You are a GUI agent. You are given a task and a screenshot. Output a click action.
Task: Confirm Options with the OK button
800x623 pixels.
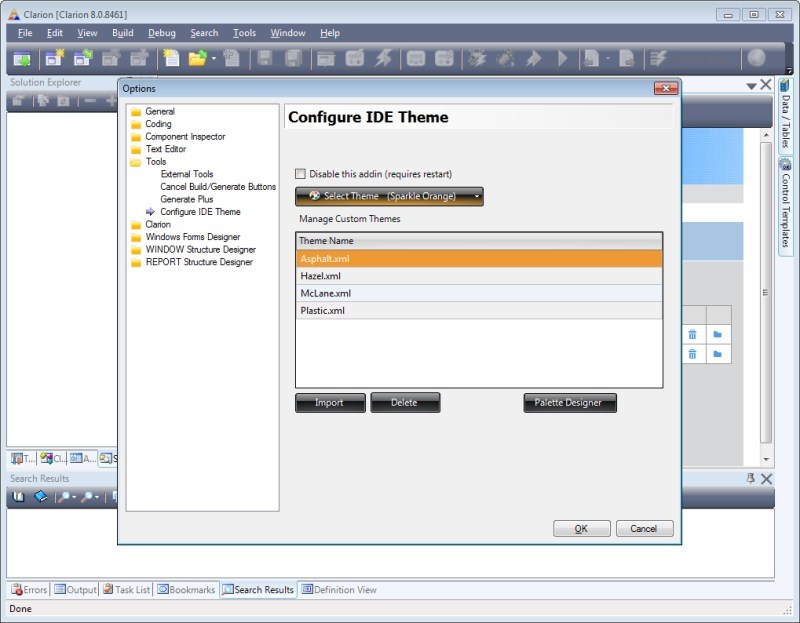coord(582,529)
